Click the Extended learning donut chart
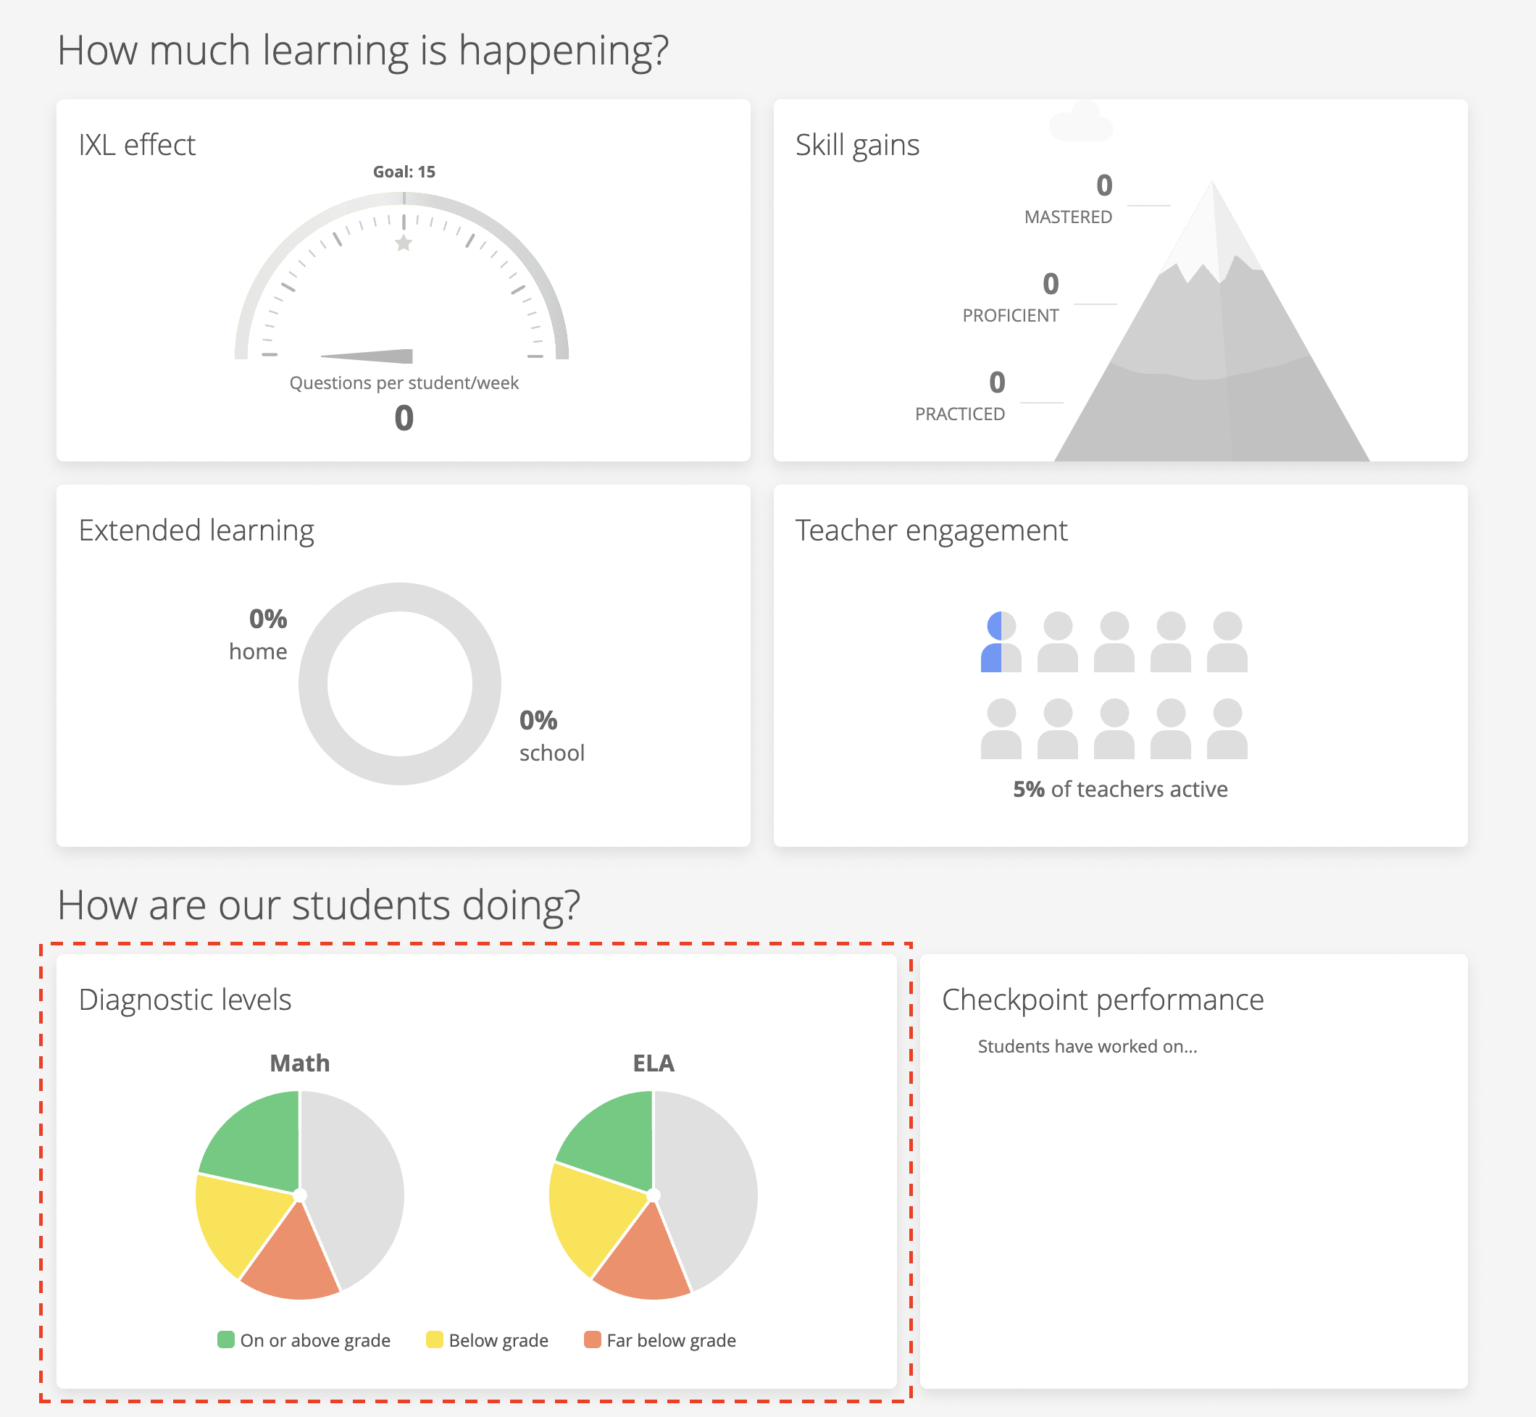The width and height of the screenshot is (1536, 1417). 400,685
